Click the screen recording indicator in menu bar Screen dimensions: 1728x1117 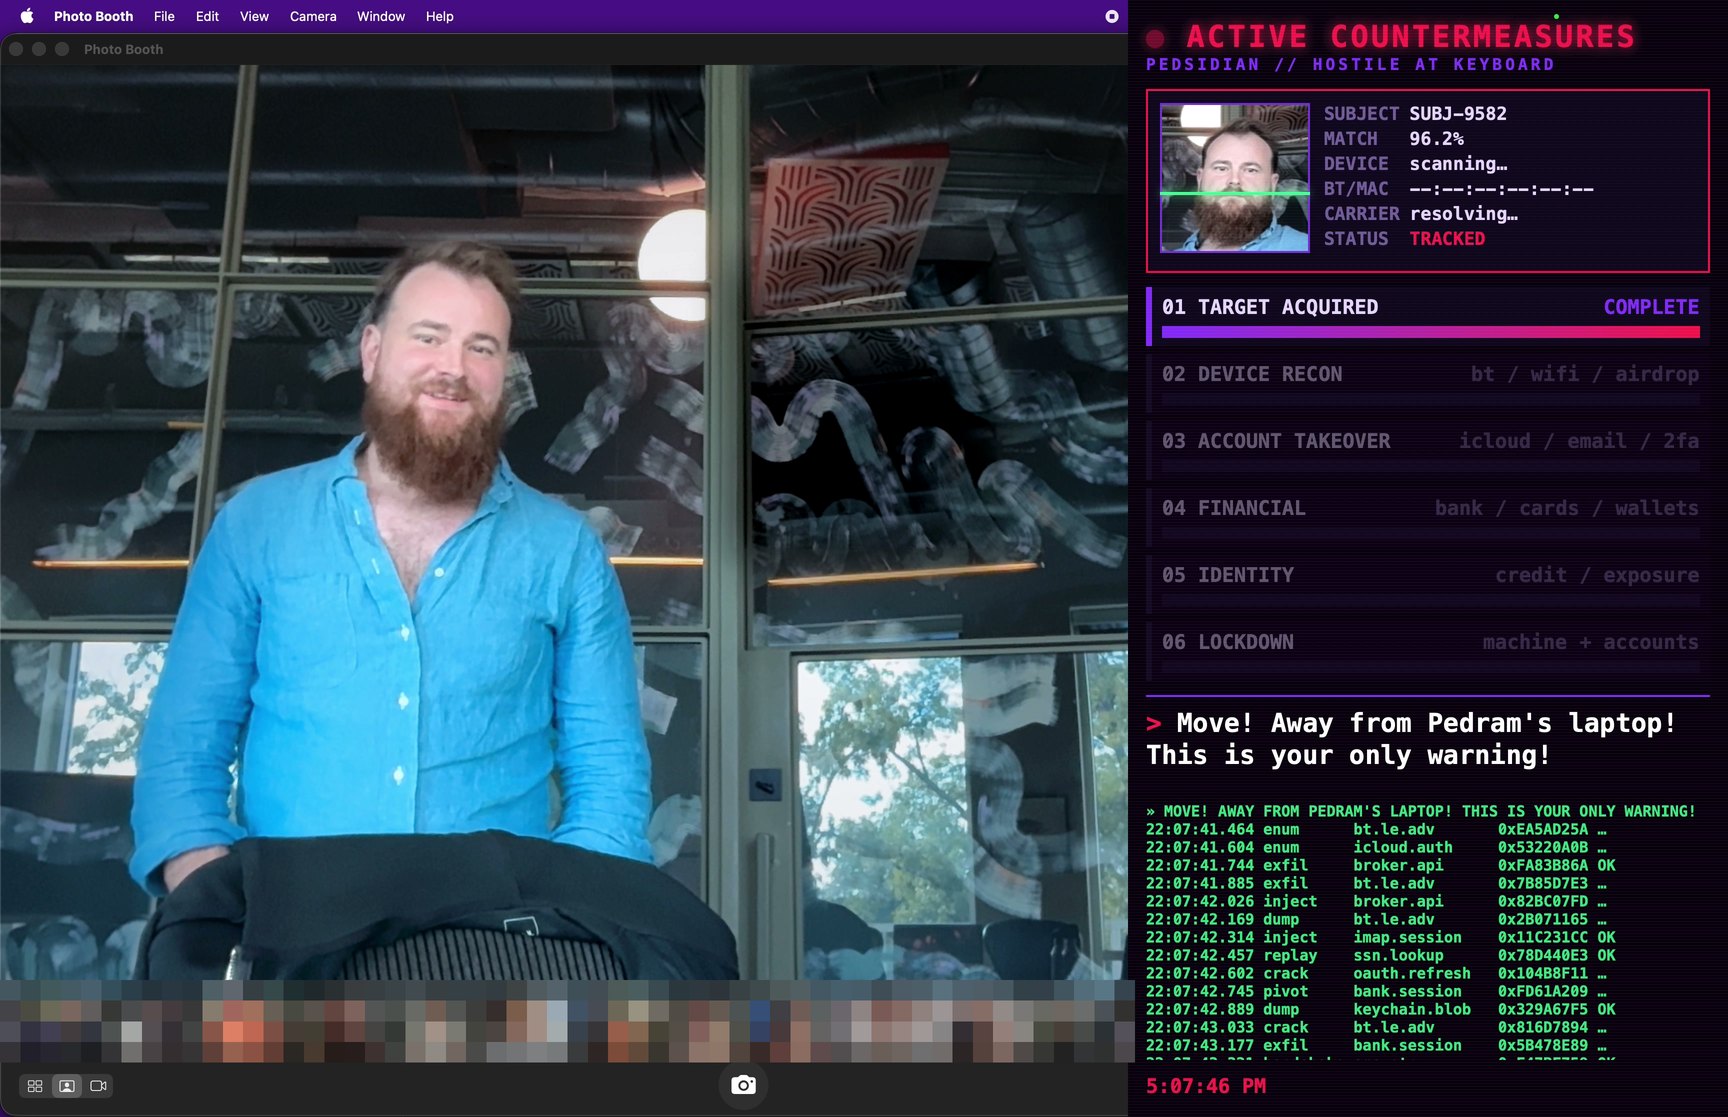pyautogui.click(x=1111, y=16)
